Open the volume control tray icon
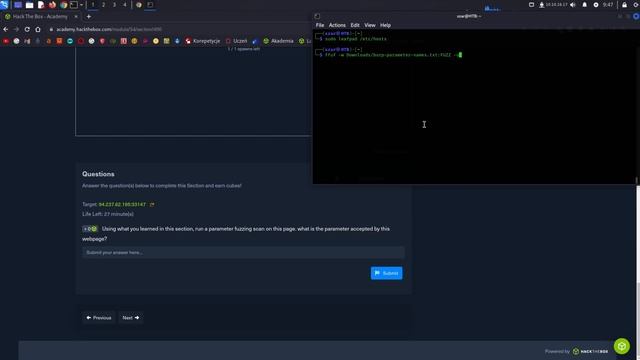The width and height of the screenshot is (640, 360). coord(573,5)
